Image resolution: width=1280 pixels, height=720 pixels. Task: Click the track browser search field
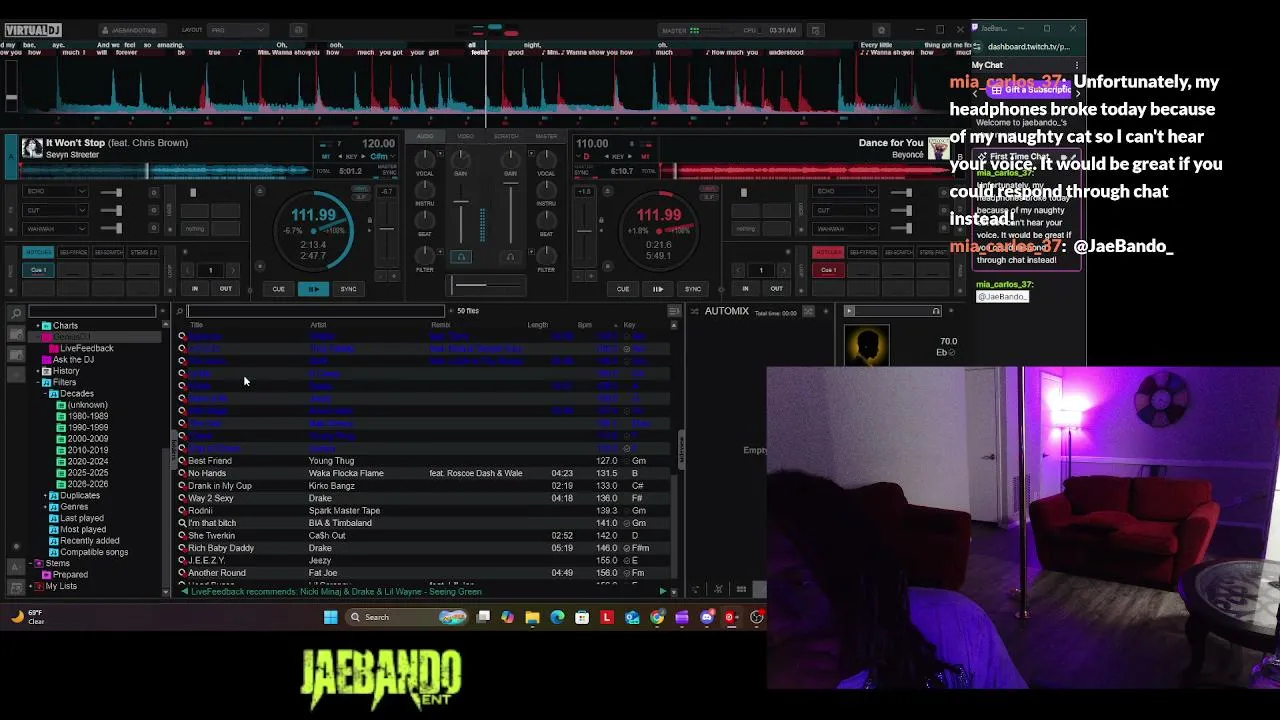pyautogui.click(x=315, y=311)
